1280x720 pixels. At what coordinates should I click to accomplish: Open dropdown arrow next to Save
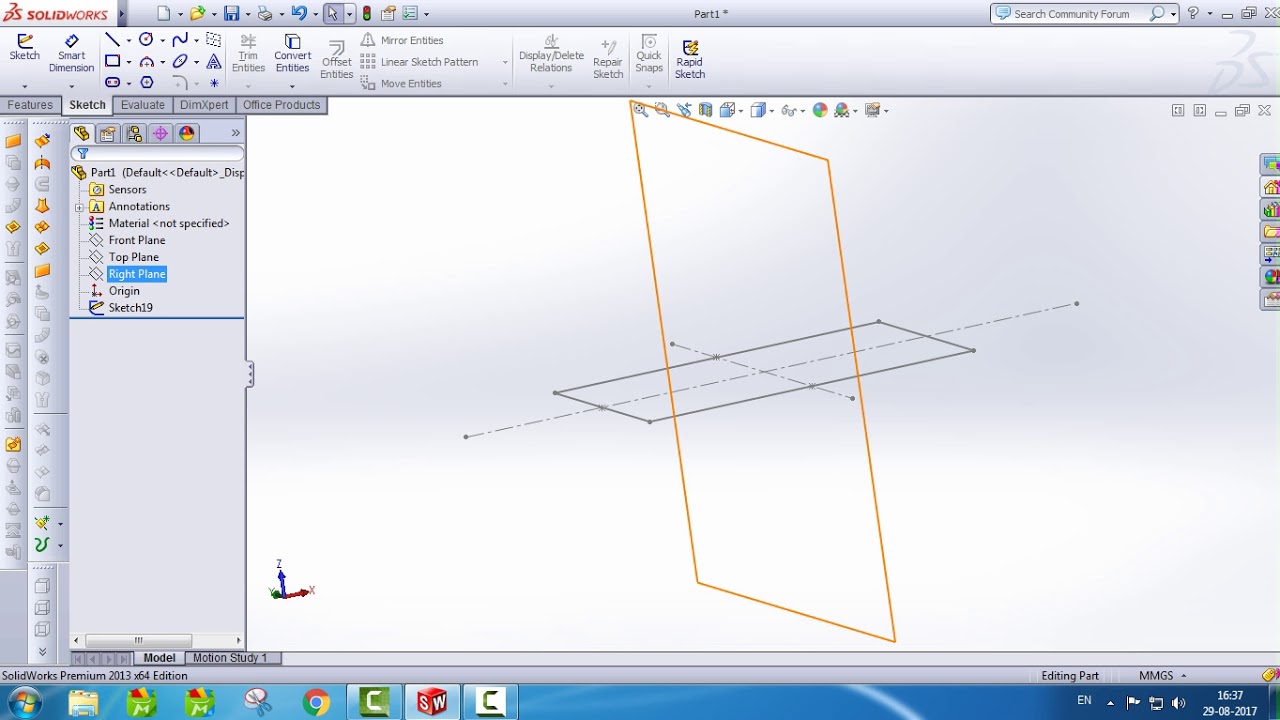coord(247,15)
